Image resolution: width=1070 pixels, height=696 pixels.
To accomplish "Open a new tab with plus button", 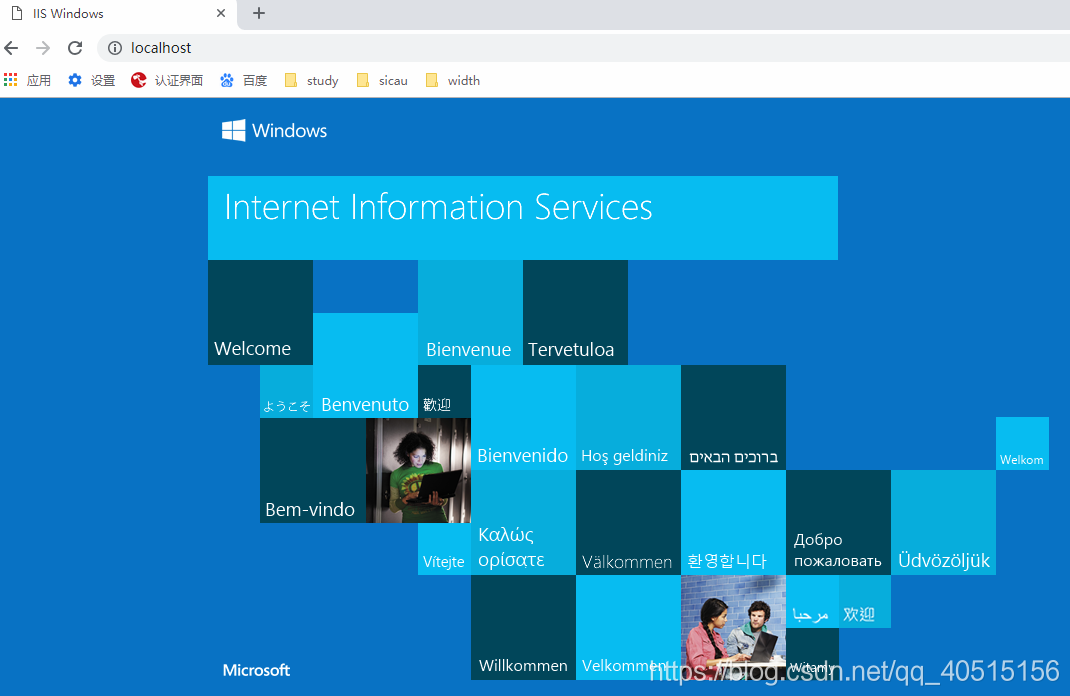I will coord(259,13).
